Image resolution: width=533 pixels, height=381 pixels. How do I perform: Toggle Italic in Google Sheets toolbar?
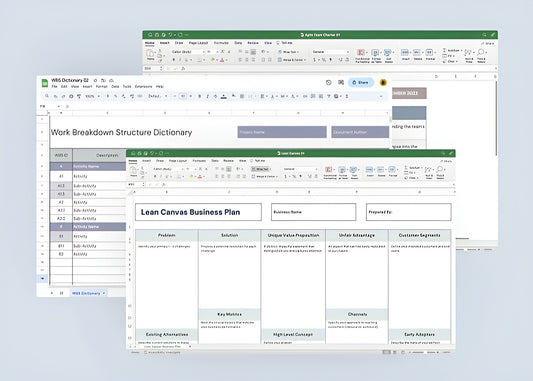pos(207,97)
